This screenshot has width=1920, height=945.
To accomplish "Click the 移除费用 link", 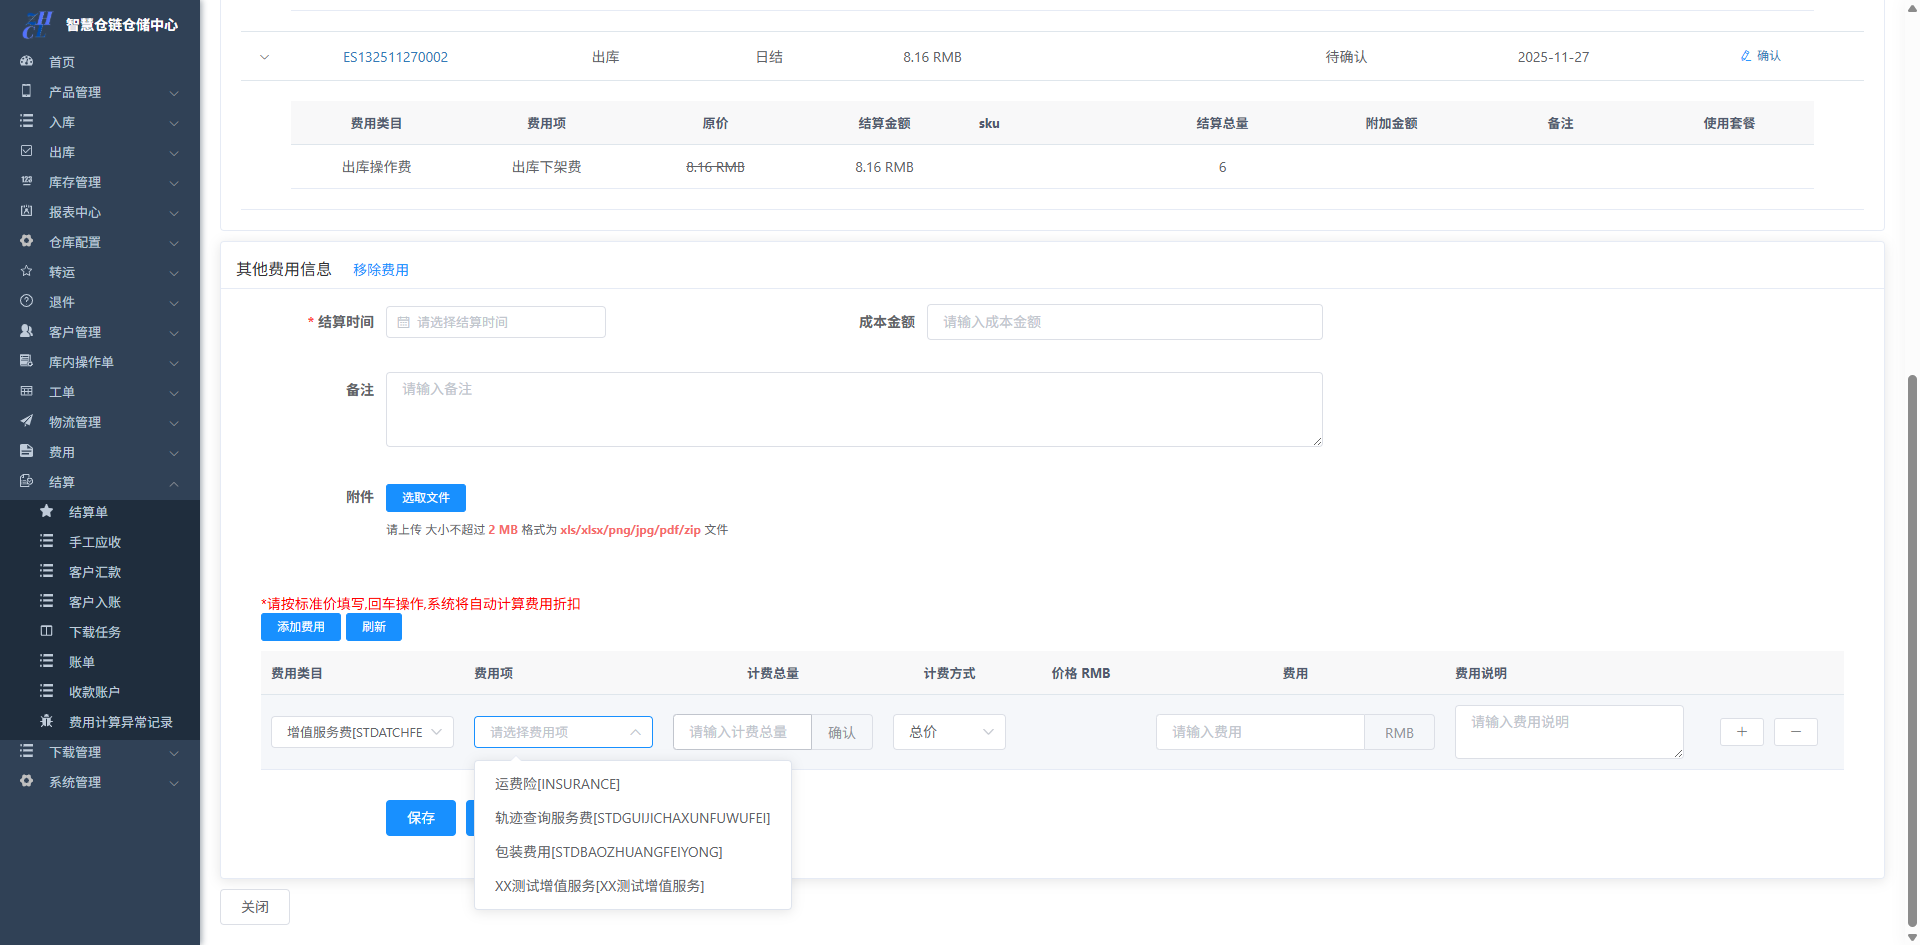I will pos(380,270).
